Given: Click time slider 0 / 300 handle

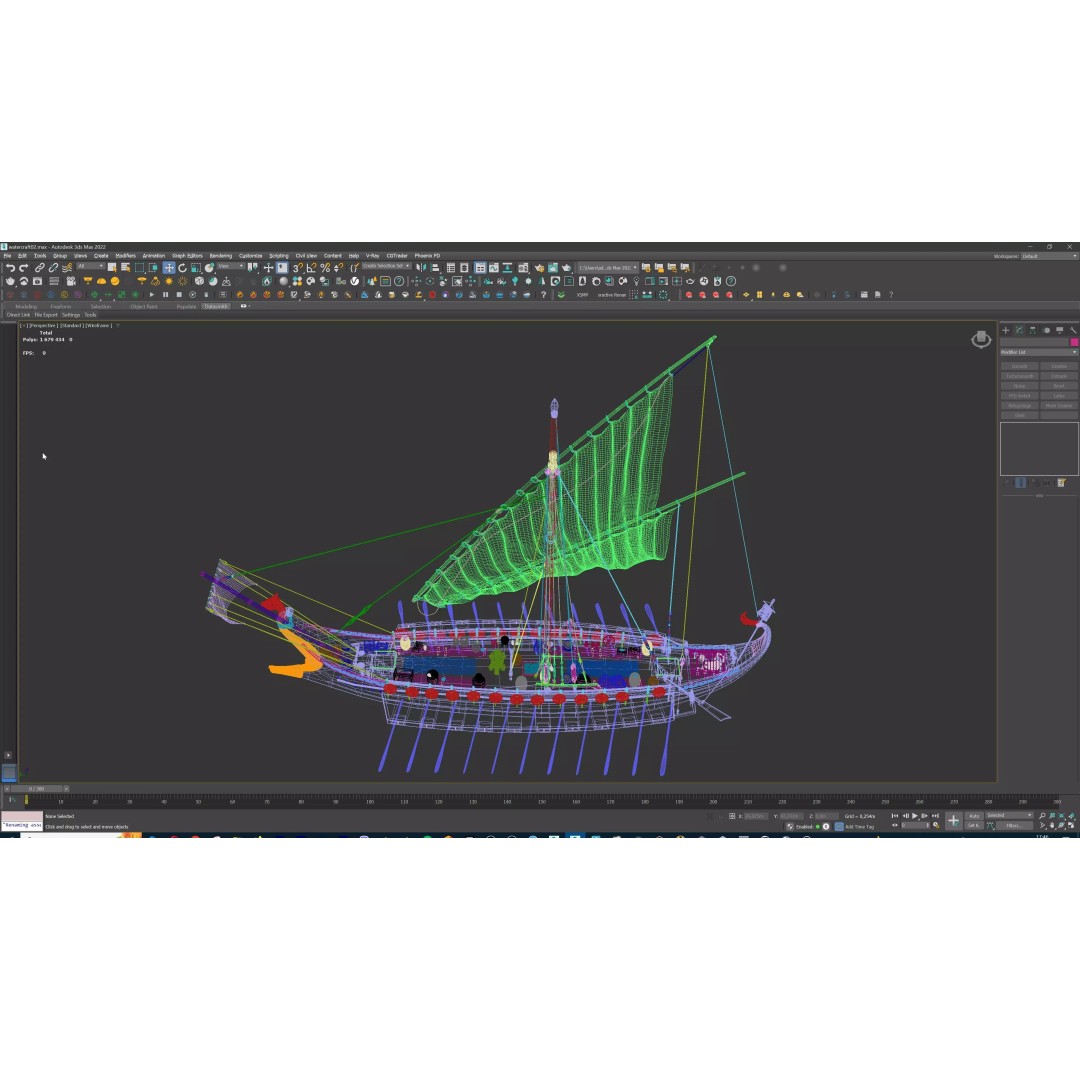Looking at the screenshot, I should [x=37, y=789].
